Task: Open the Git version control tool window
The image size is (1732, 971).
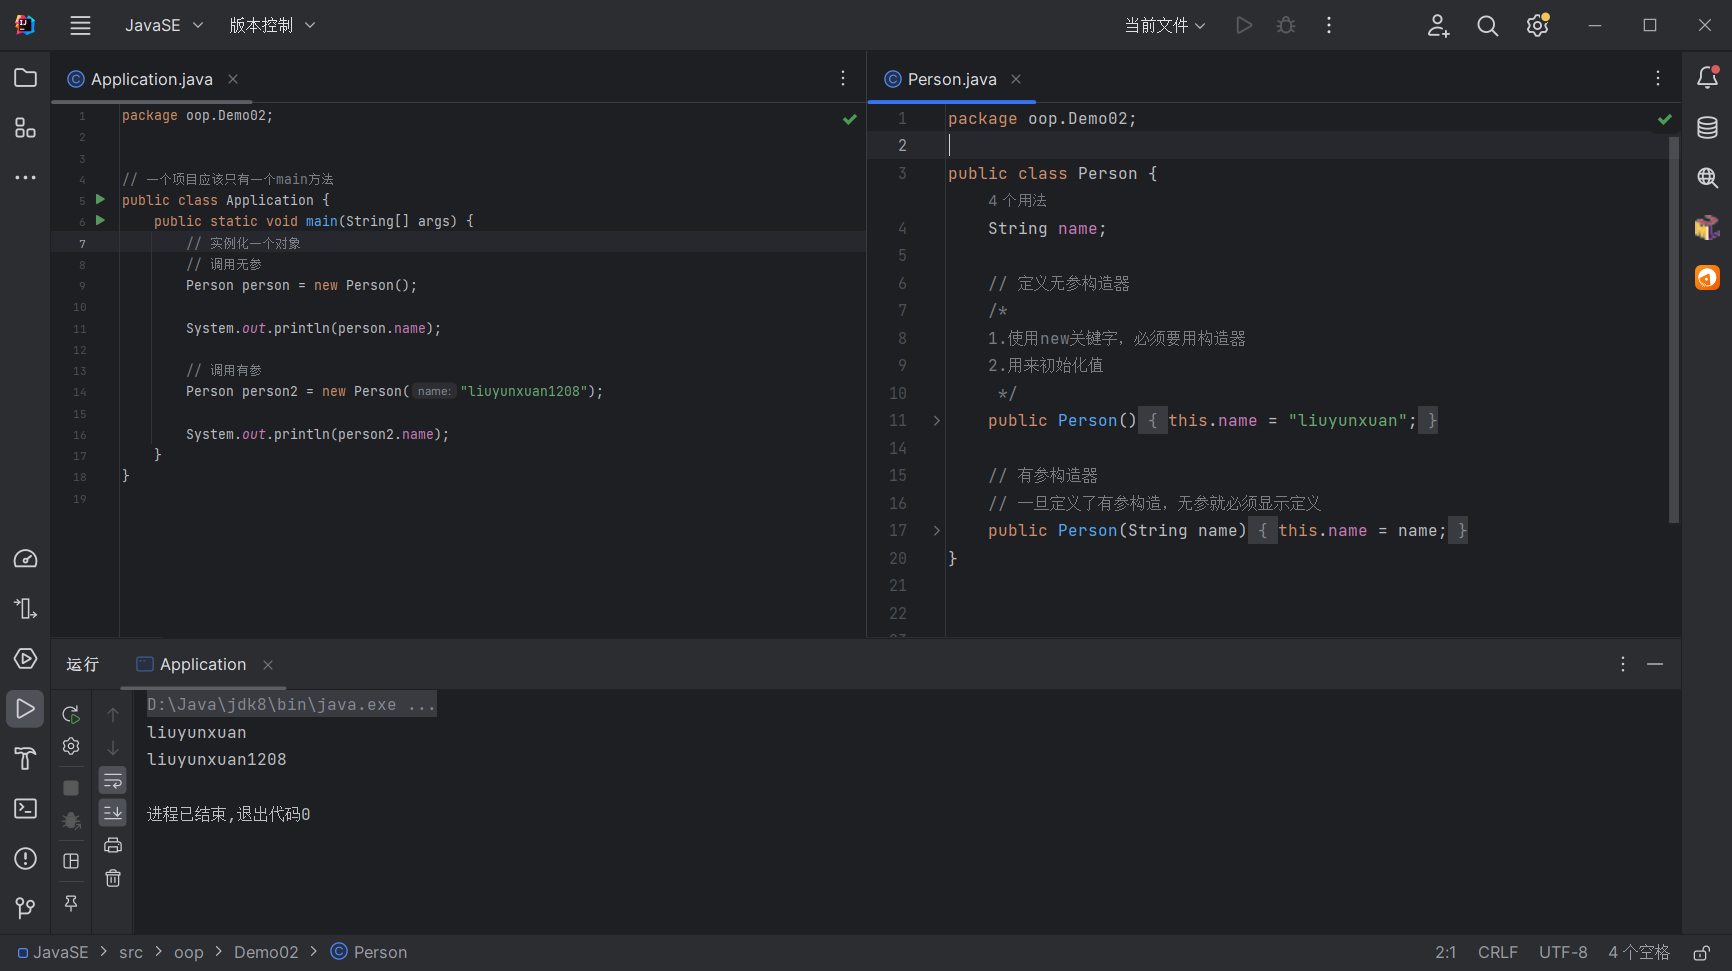Action: 25,908
